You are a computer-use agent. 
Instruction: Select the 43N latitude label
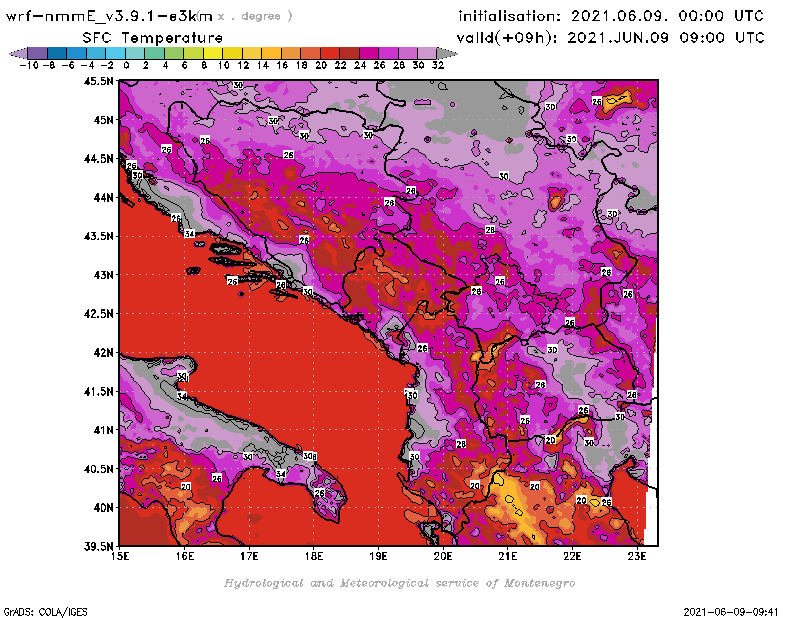click(103, 275)
